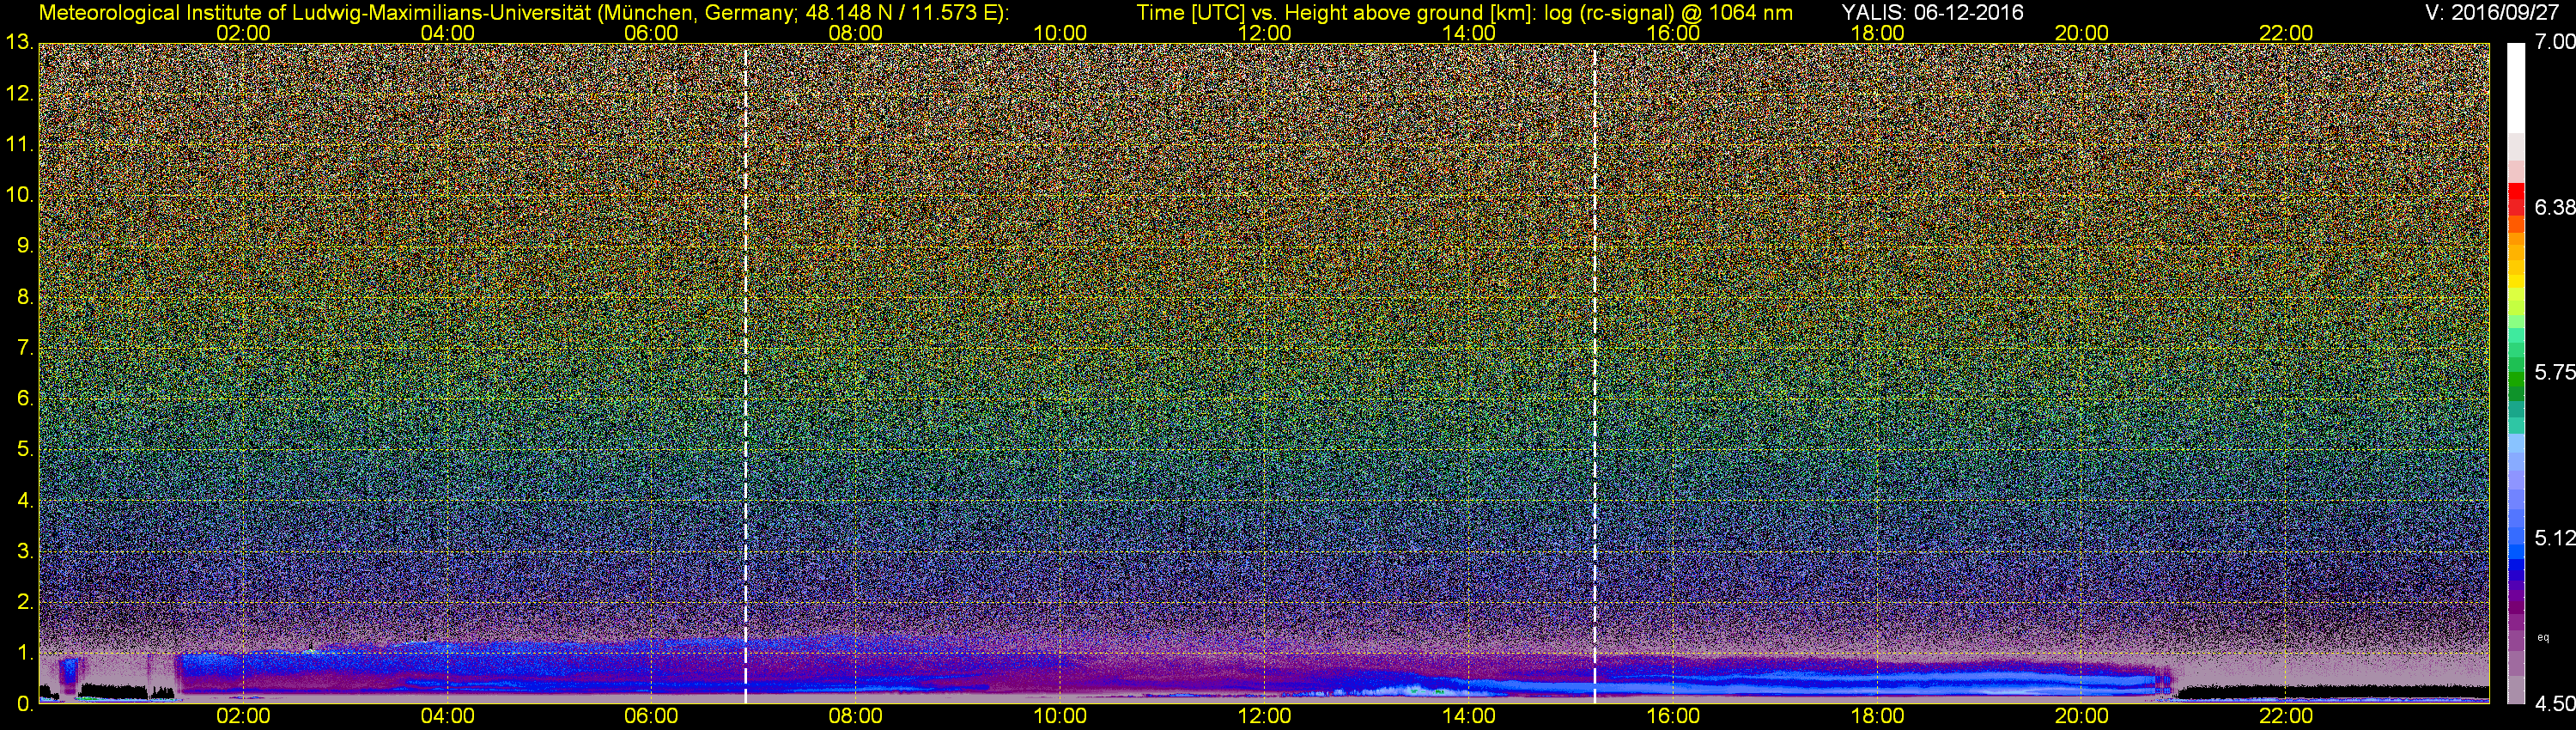Click the 5 km height axis label

tap(24, 450)
